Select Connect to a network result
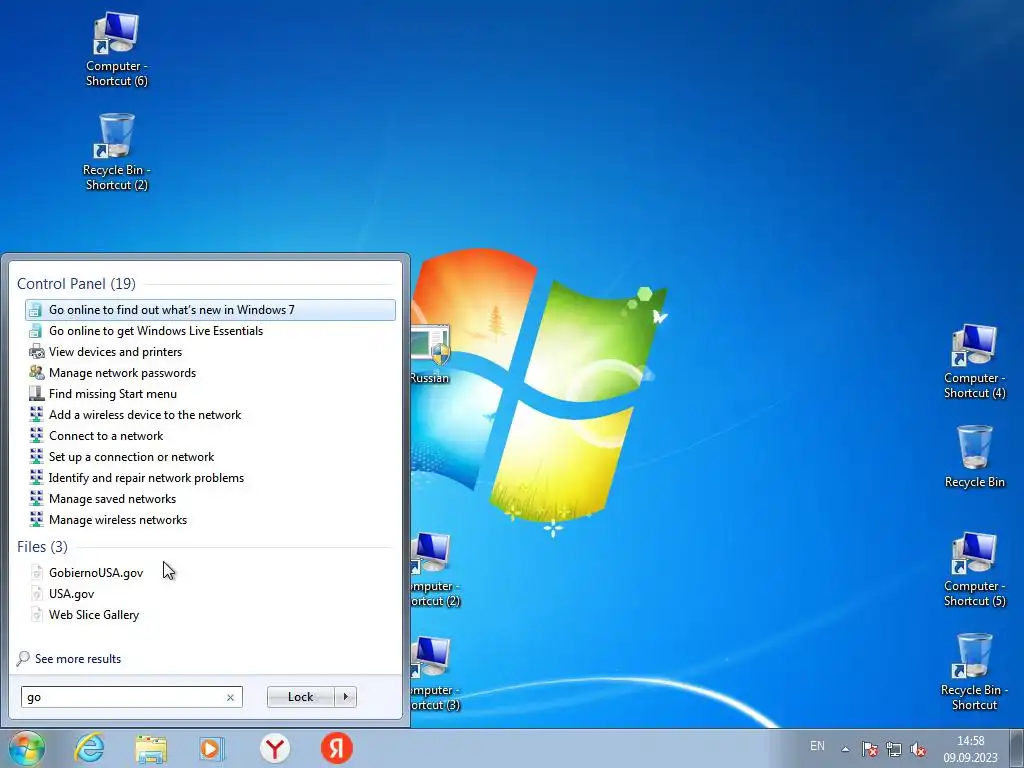The image size is (1024, 768). point(210,436)
